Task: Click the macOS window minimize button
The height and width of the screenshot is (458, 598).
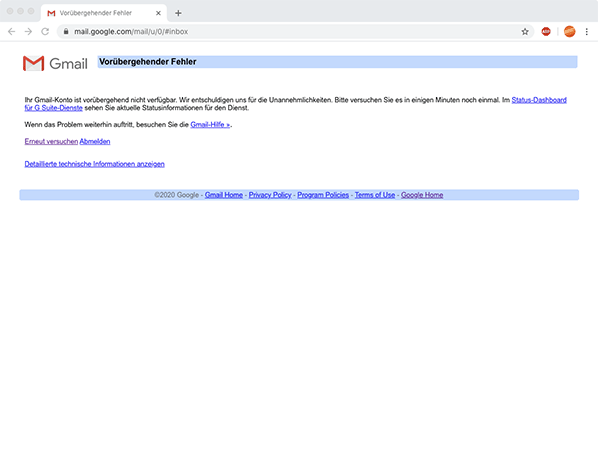Action: 21,11
